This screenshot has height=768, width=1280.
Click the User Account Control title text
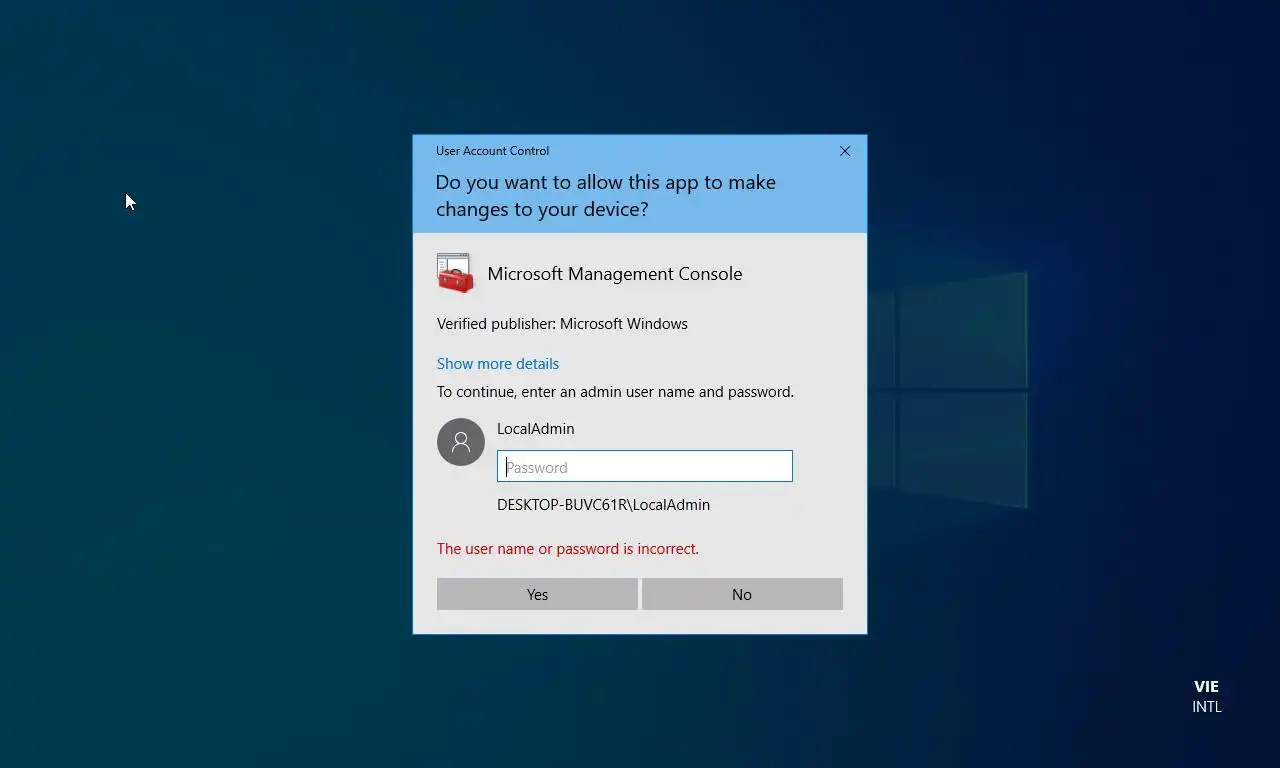click(x=493, y=151)
